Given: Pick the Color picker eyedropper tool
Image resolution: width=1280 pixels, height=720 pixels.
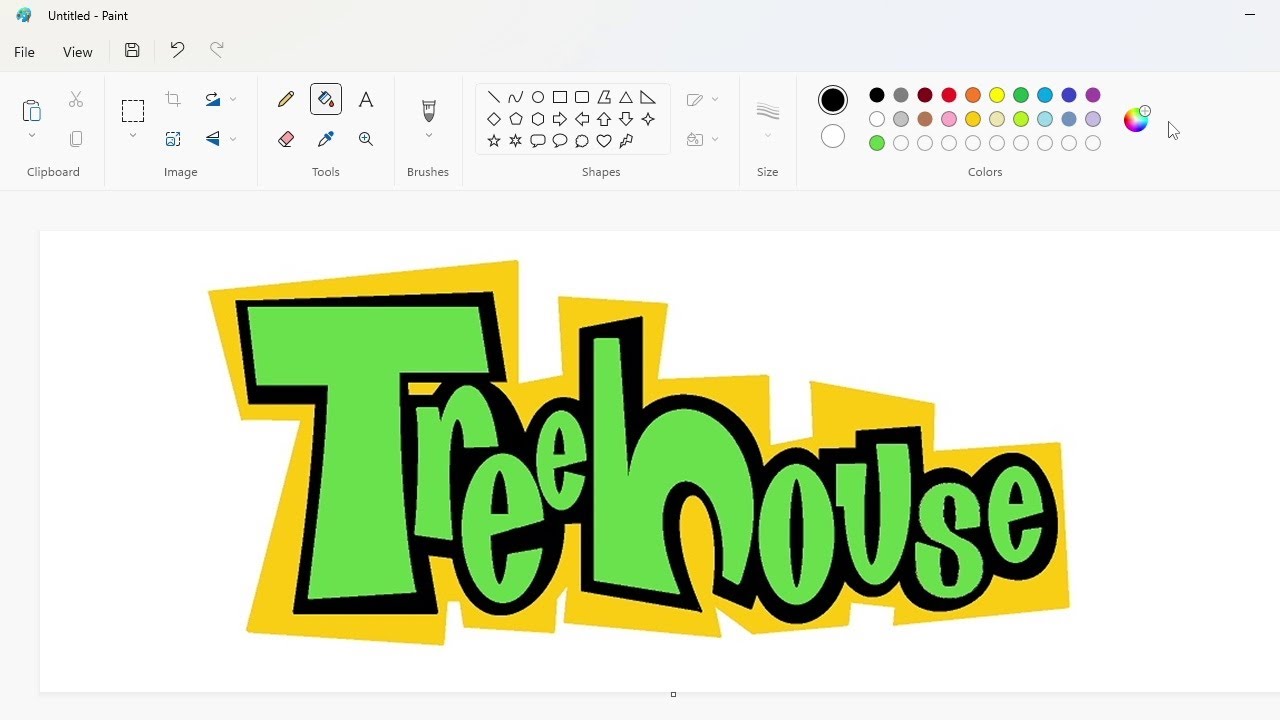Looking at the screenshot, I should click(x=326, y=139).
